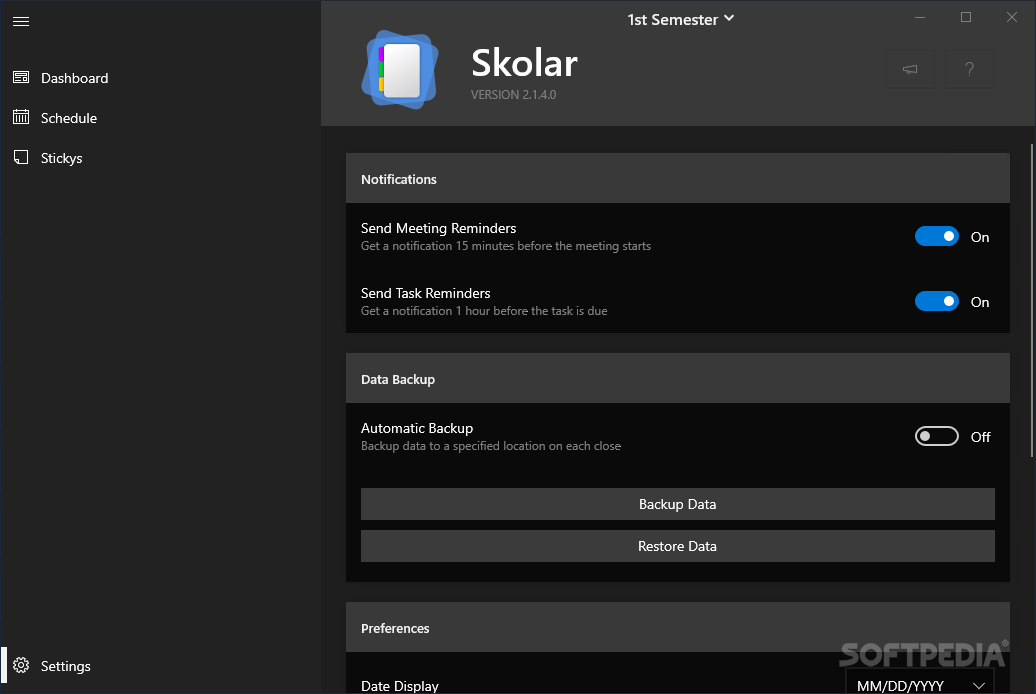The width and height of the screenshot is (1036, 694).
Task: Navigate to Stickys
Action: pyautogui.click(x=161, y=158)
